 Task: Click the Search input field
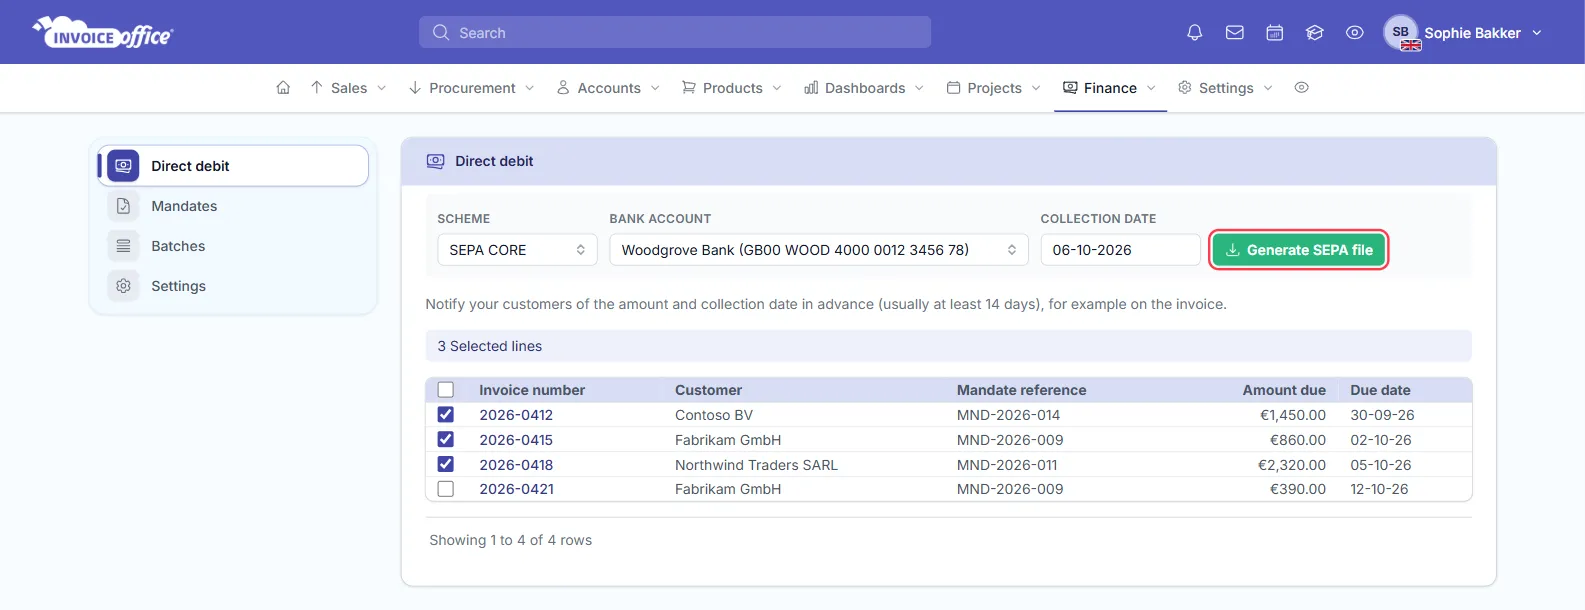pos(675,33)
